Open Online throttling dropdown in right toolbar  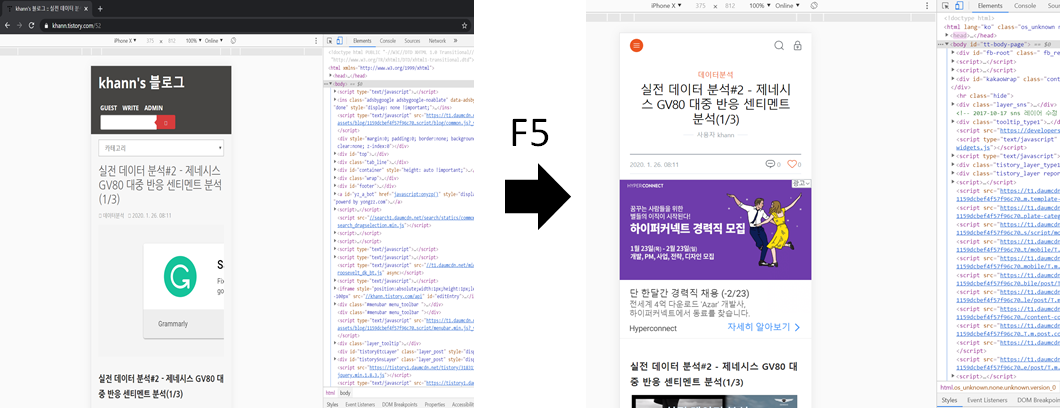787,5
